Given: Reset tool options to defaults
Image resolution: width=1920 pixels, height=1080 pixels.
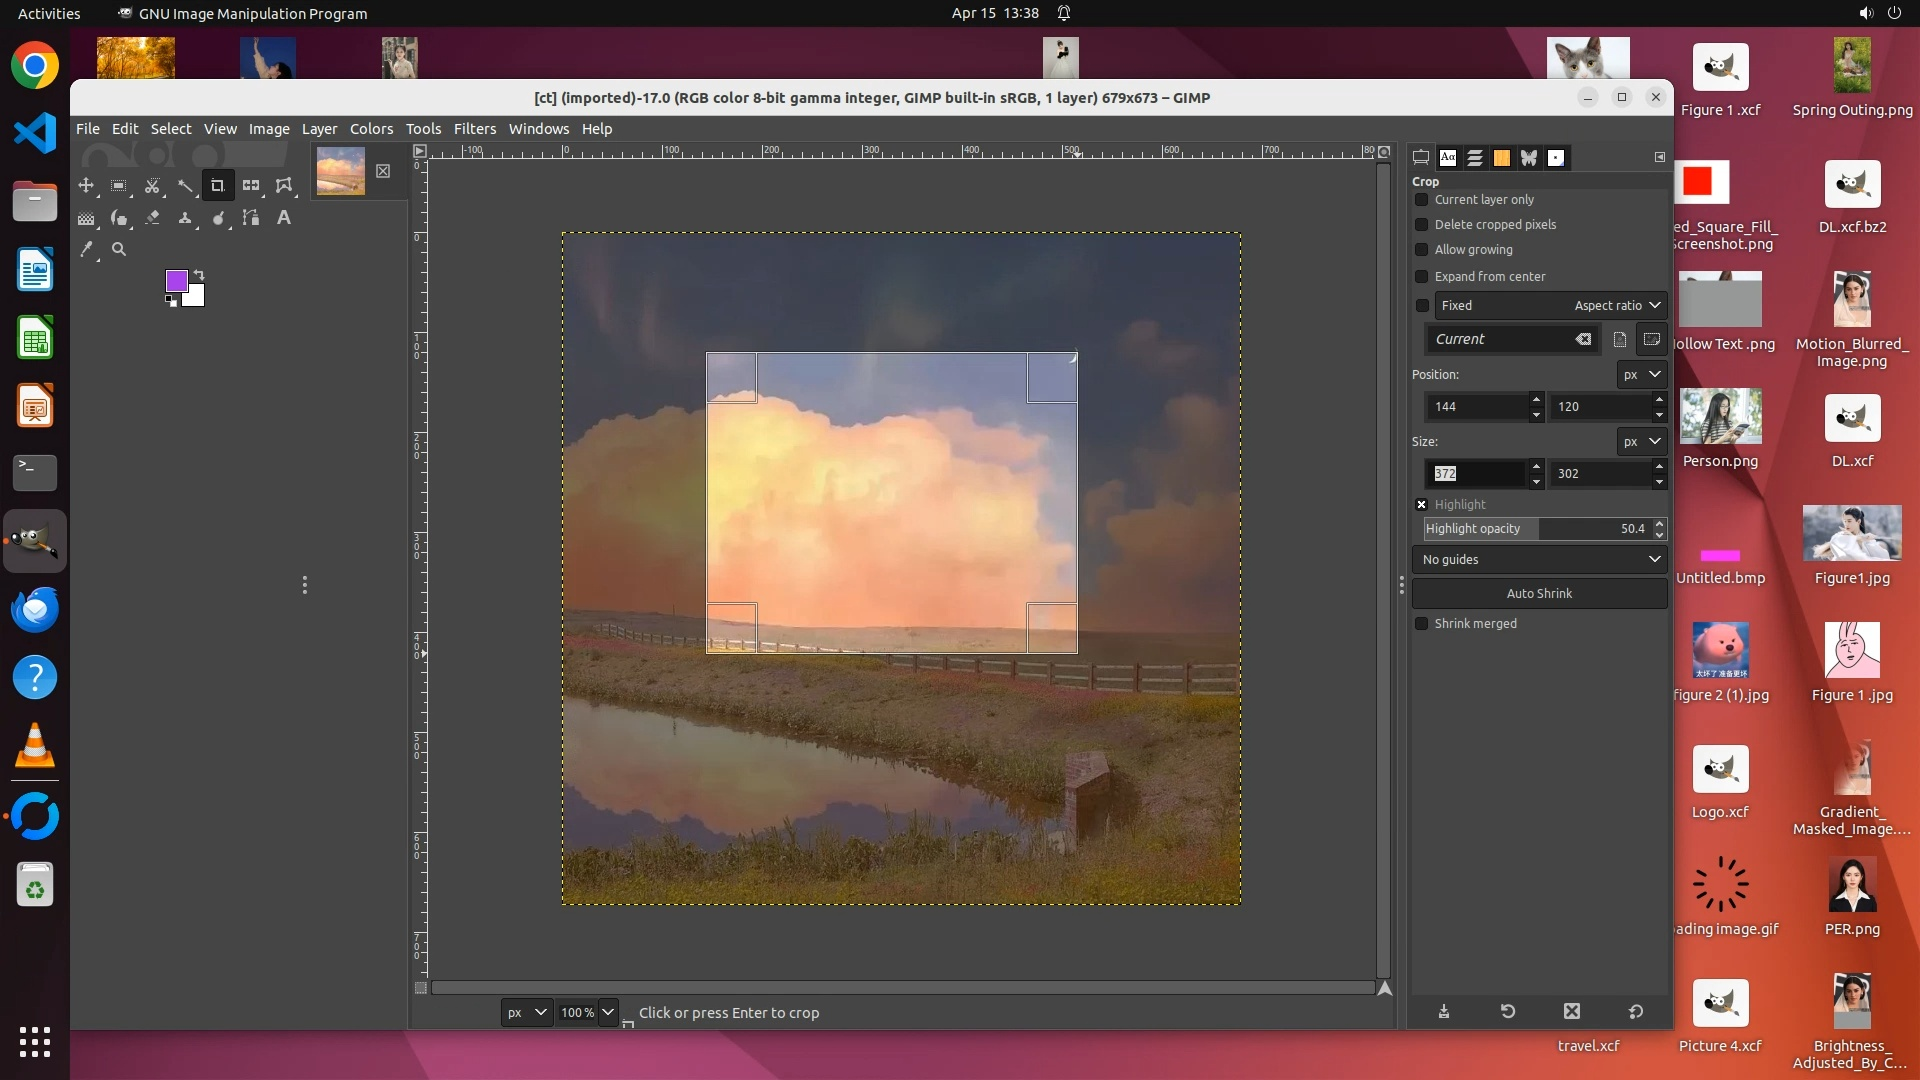Looking at the screenshot, I should 1636,1012.
